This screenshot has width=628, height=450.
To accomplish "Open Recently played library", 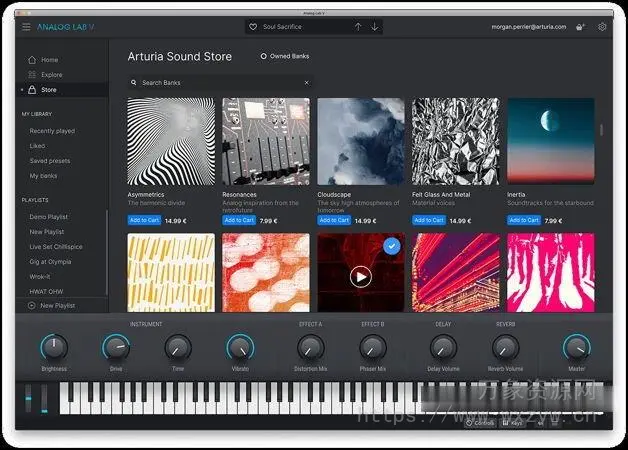I will coord(52,131).
